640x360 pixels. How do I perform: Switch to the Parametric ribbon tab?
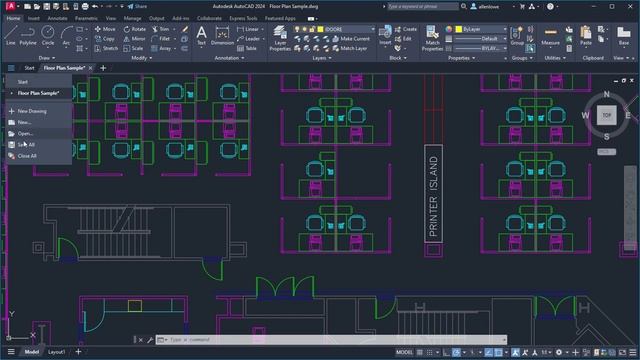click(86, 18)
